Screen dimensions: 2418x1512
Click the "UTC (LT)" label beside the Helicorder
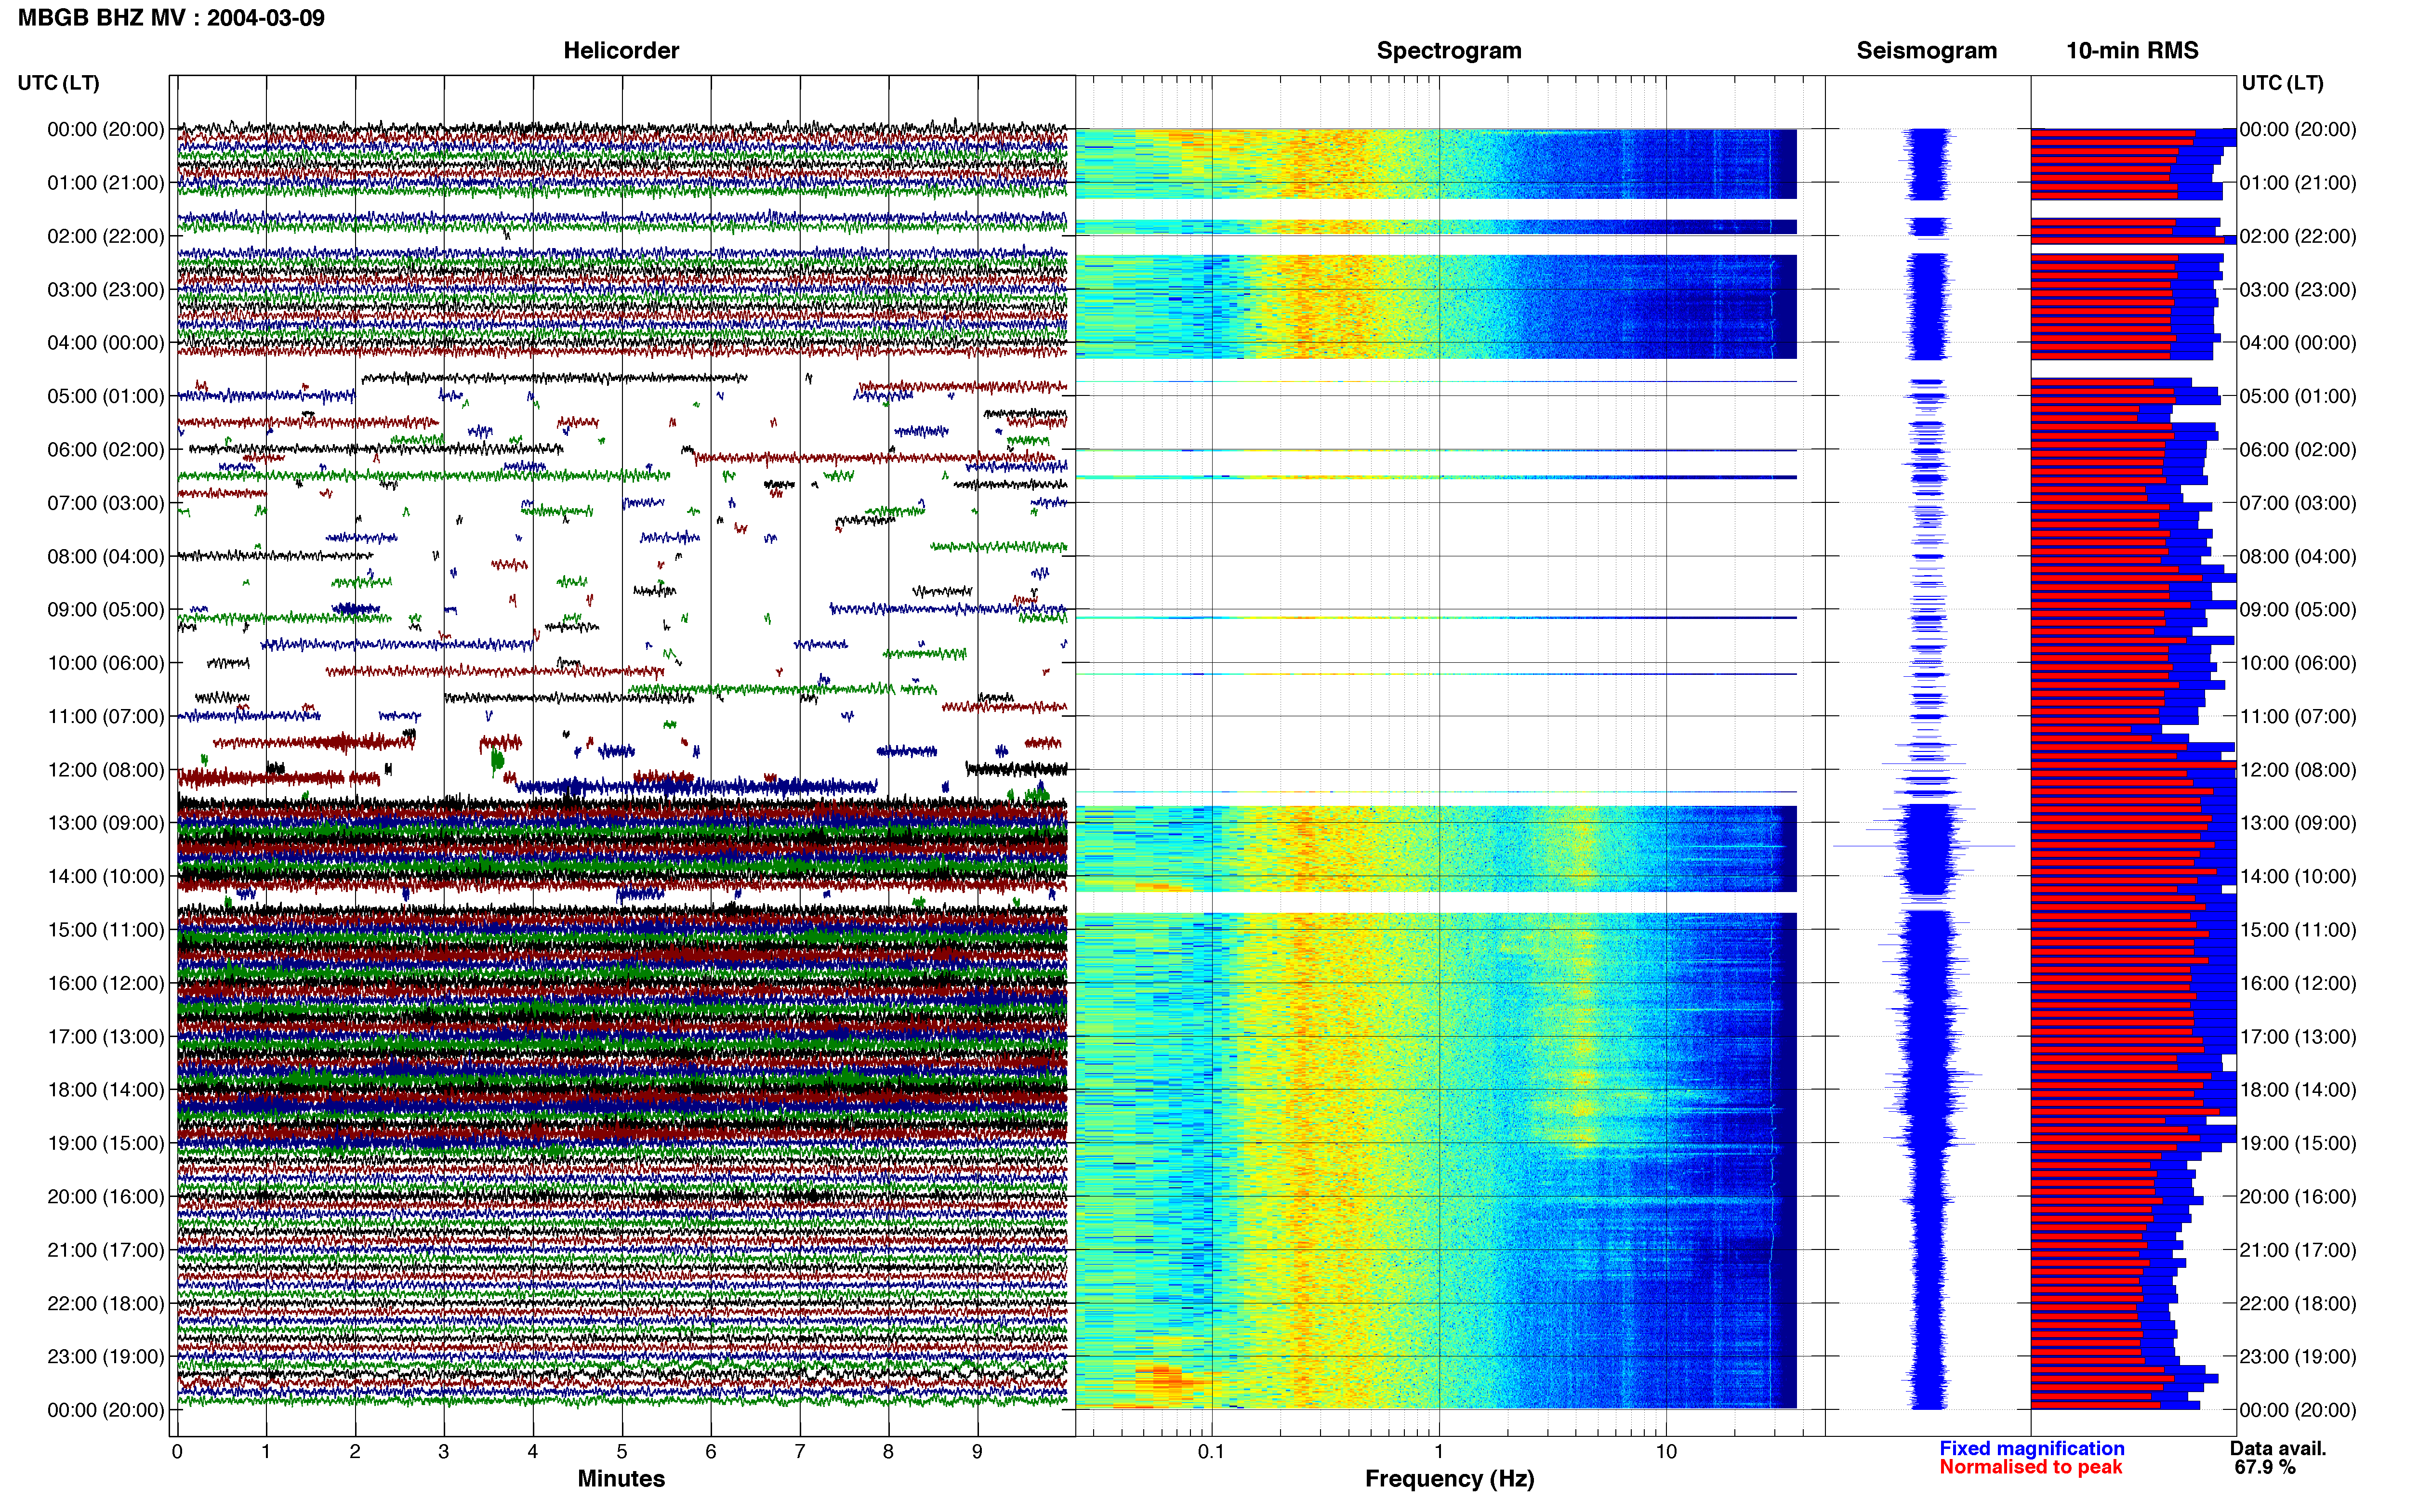[59, 82]
